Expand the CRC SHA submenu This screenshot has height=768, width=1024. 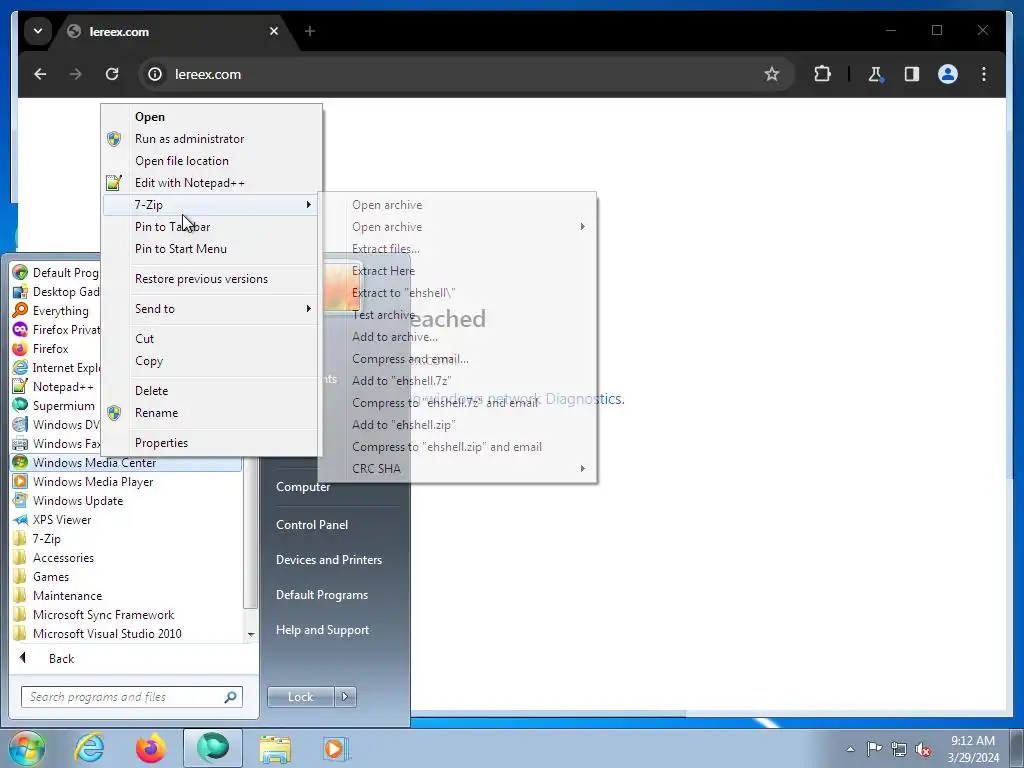(x=457, y=469)
